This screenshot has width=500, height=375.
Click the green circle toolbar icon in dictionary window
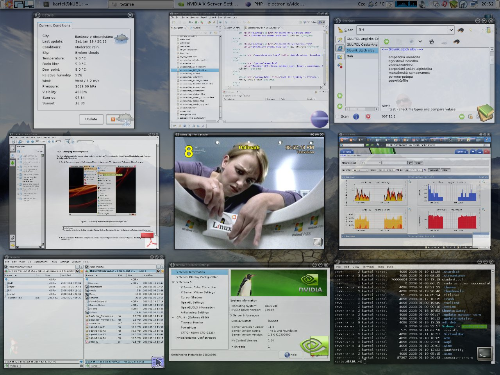click(387, 42)
